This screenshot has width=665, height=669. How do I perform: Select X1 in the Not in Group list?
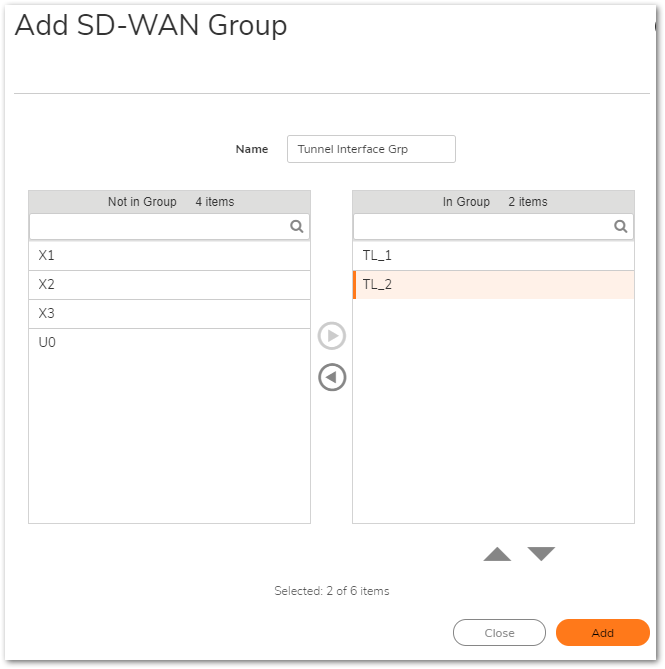point(169,256)
